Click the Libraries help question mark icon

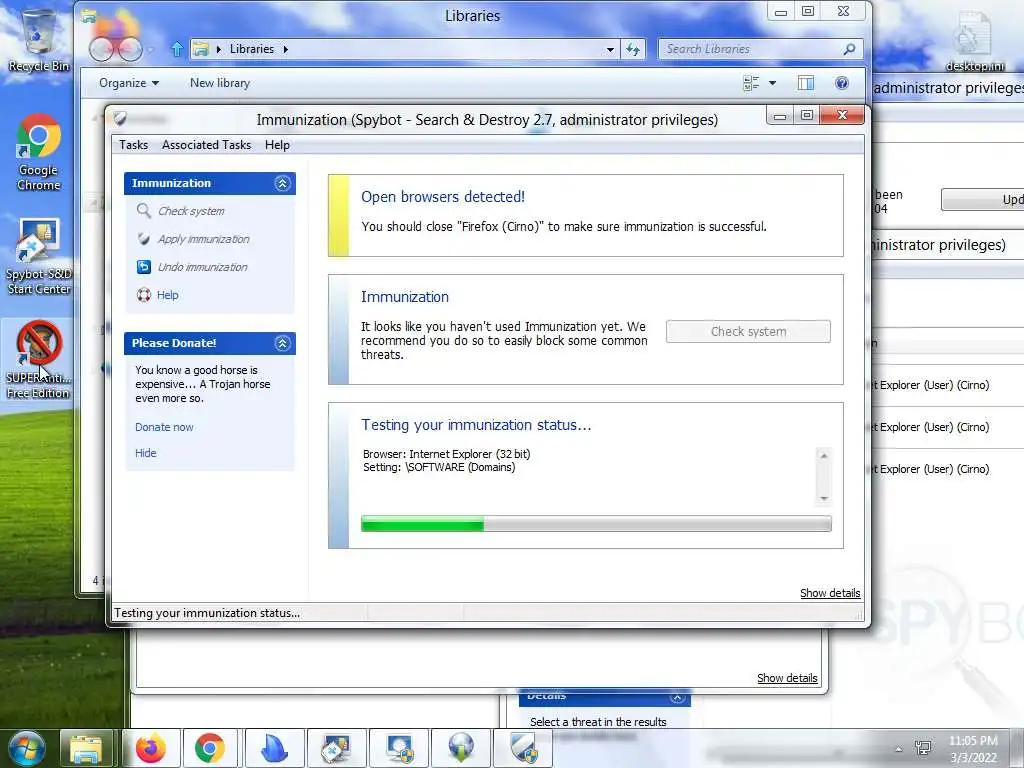pyautogui.click(x=842, y=83)
